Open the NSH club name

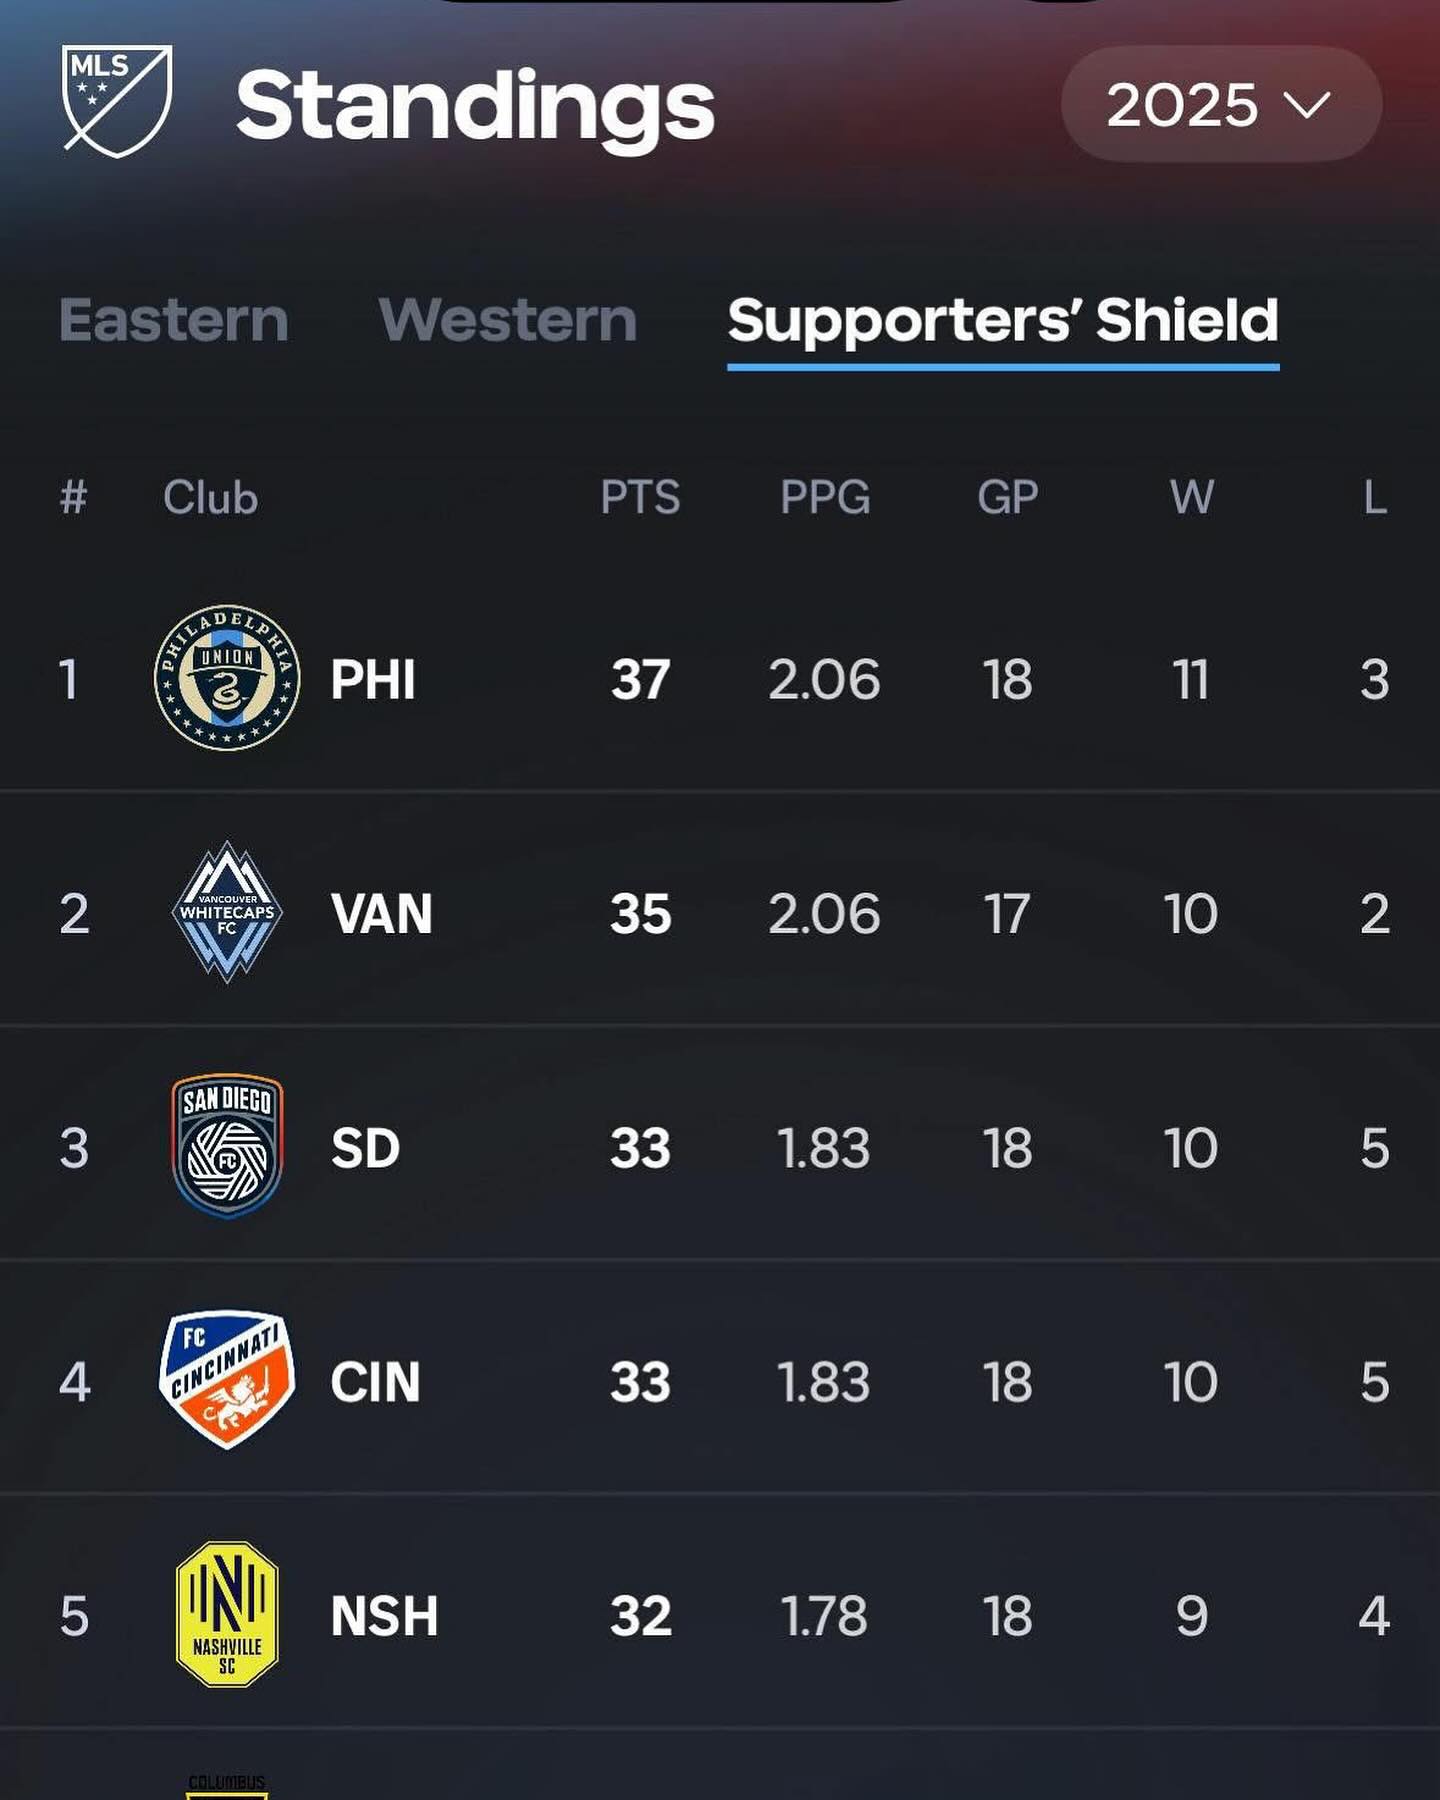coord(384,1616)
